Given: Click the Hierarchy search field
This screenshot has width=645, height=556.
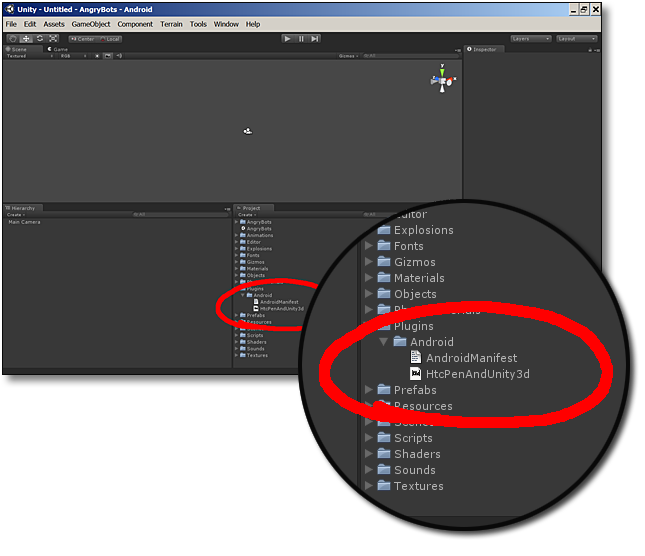Looking at the screenshot, I should coord(180,215).
